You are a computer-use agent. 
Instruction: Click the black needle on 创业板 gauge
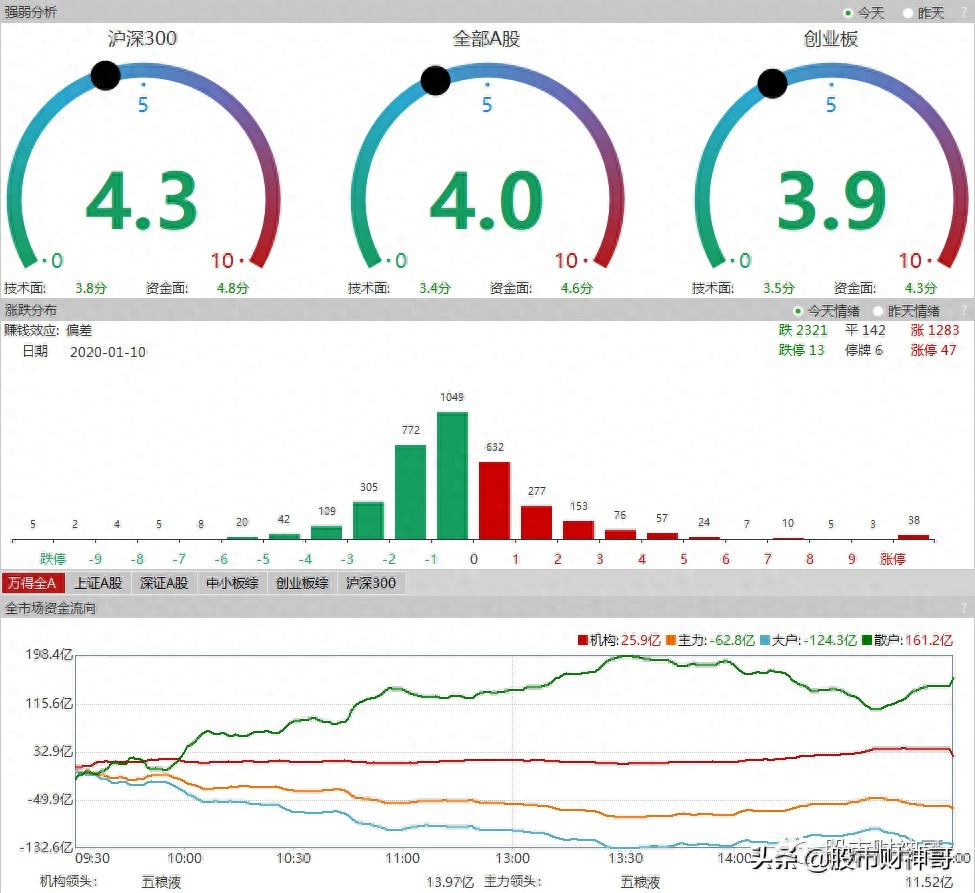[x=773, y=83]
